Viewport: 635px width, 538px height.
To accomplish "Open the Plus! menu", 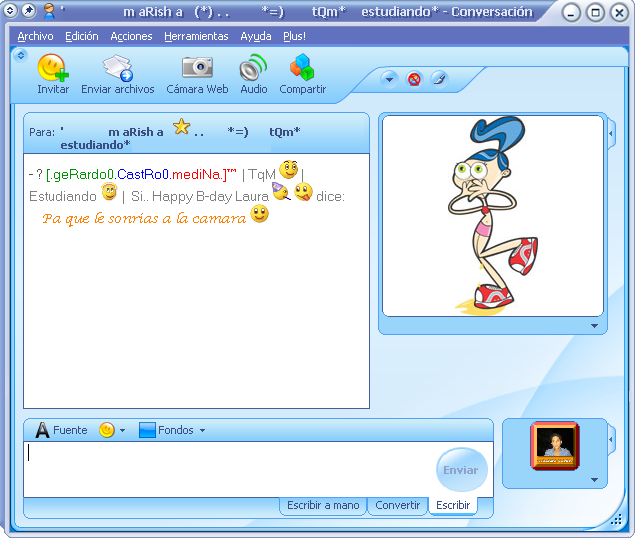I will [294, 36].
